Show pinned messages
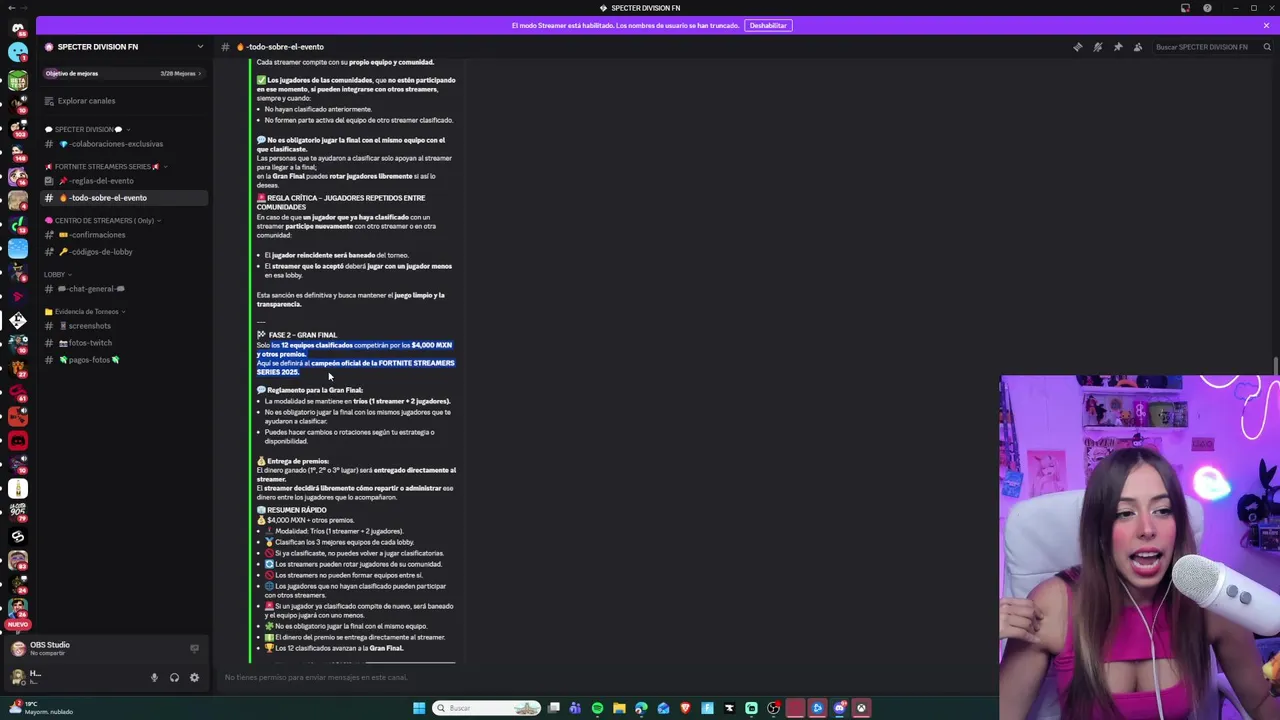The height and width of the screenshot is (720, 1280). pos(1117,47)
